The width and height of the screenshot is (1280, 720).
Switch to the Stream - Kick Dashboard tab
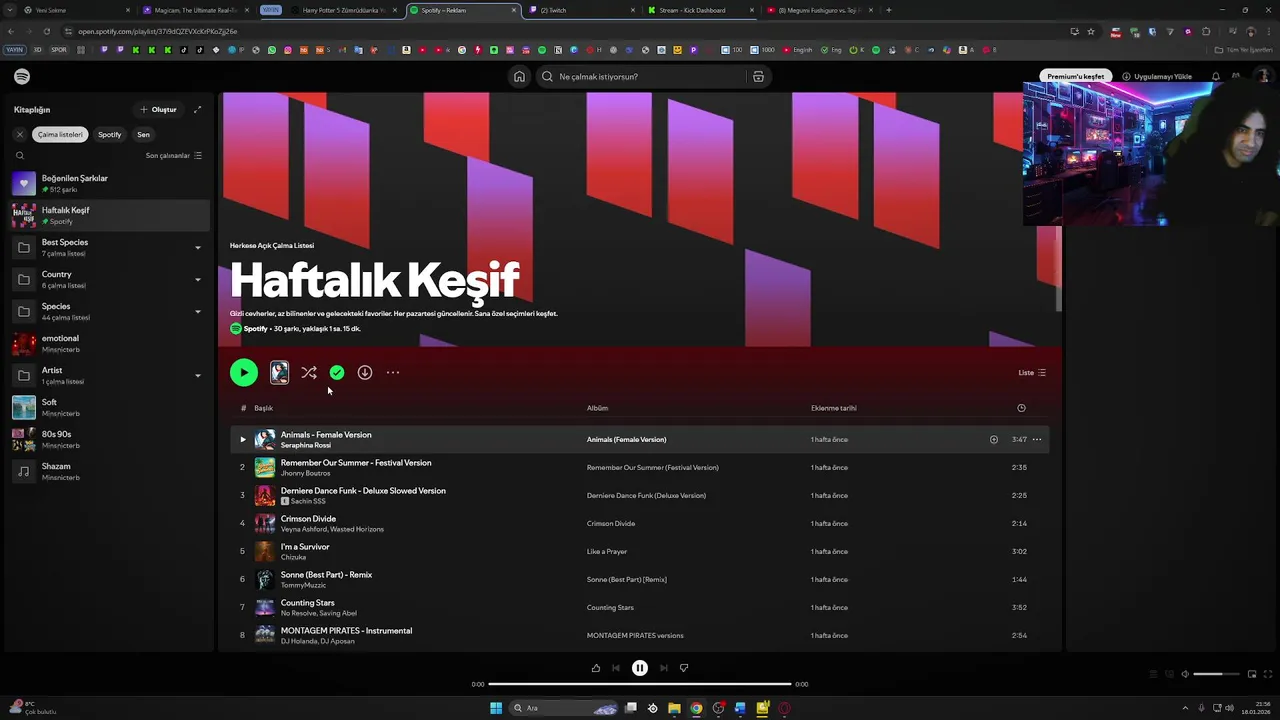pyautogui.click(x=698, y=10)
